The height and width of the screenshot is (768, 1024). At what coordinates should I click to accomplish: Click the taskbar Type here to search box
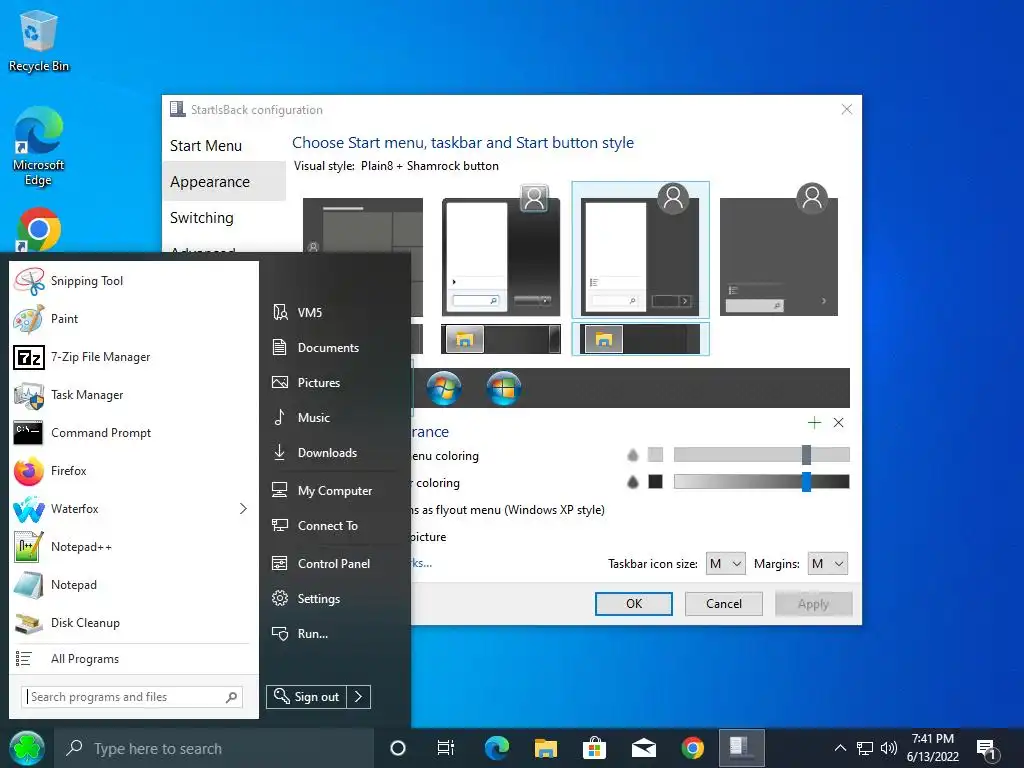(214, 748)
